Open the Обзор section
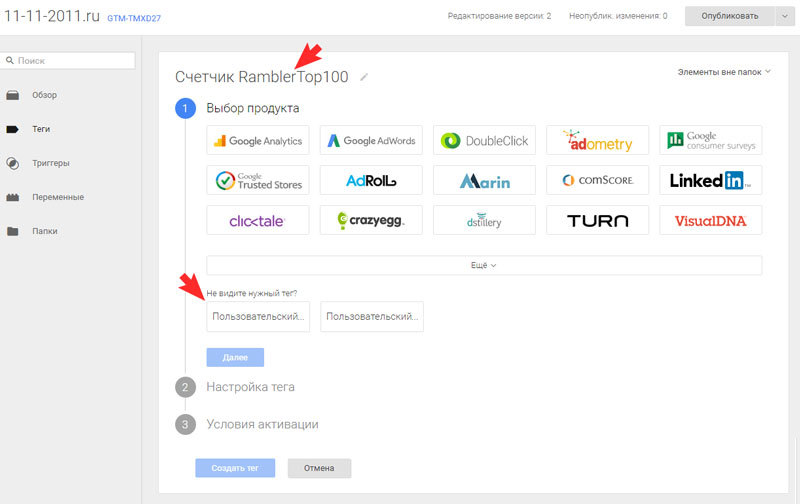The width and height of the screenshot is (800, 504). [44, 95]
